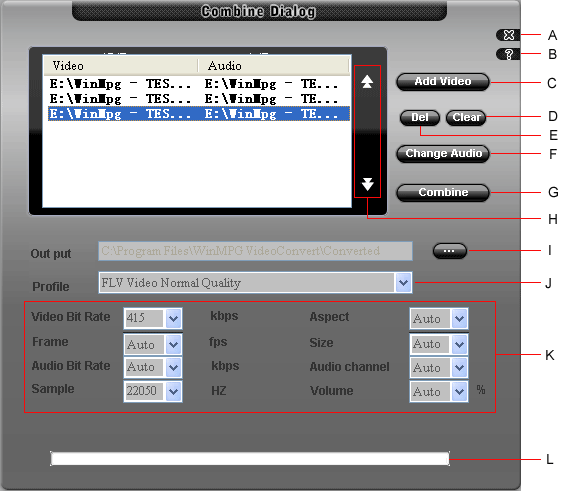Viewport: 569px width, 492px height.
Task: Open the Size dropdown
Action: [x=459, y=344]
